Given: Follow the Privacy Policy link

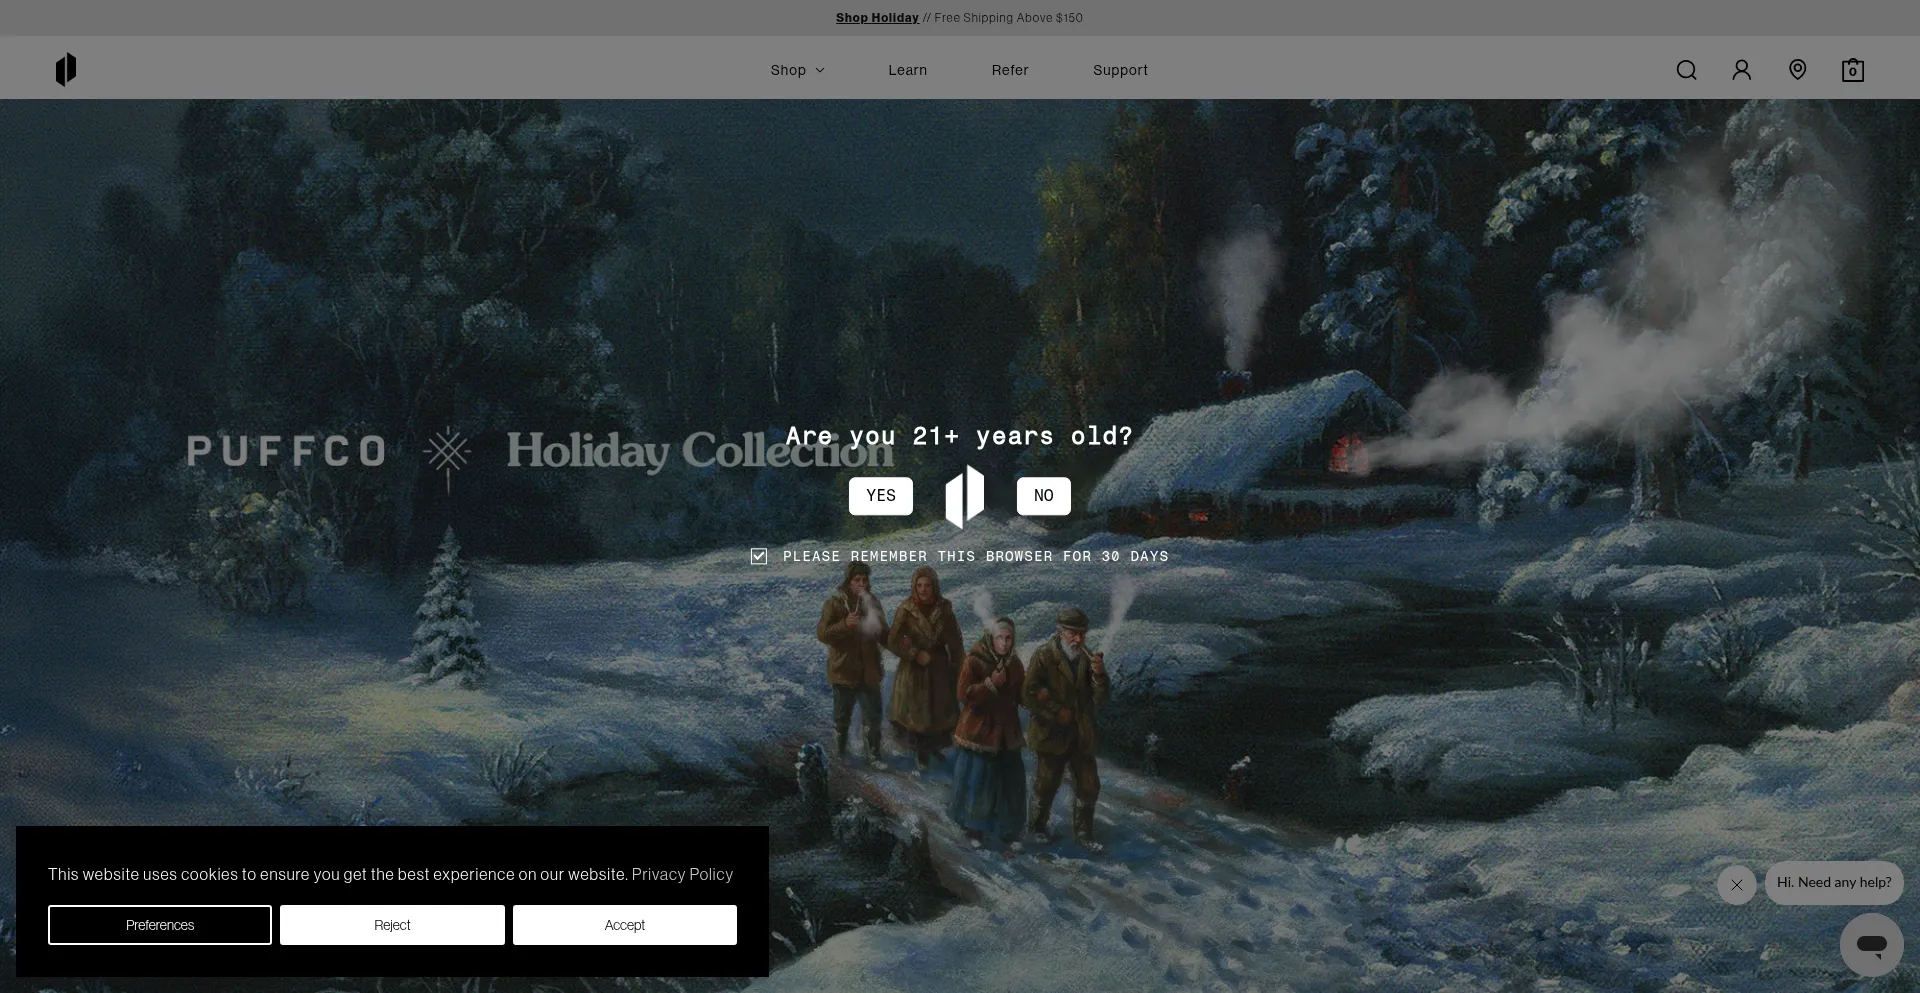Looking at the screenshot, I should [x=682, y=874].
